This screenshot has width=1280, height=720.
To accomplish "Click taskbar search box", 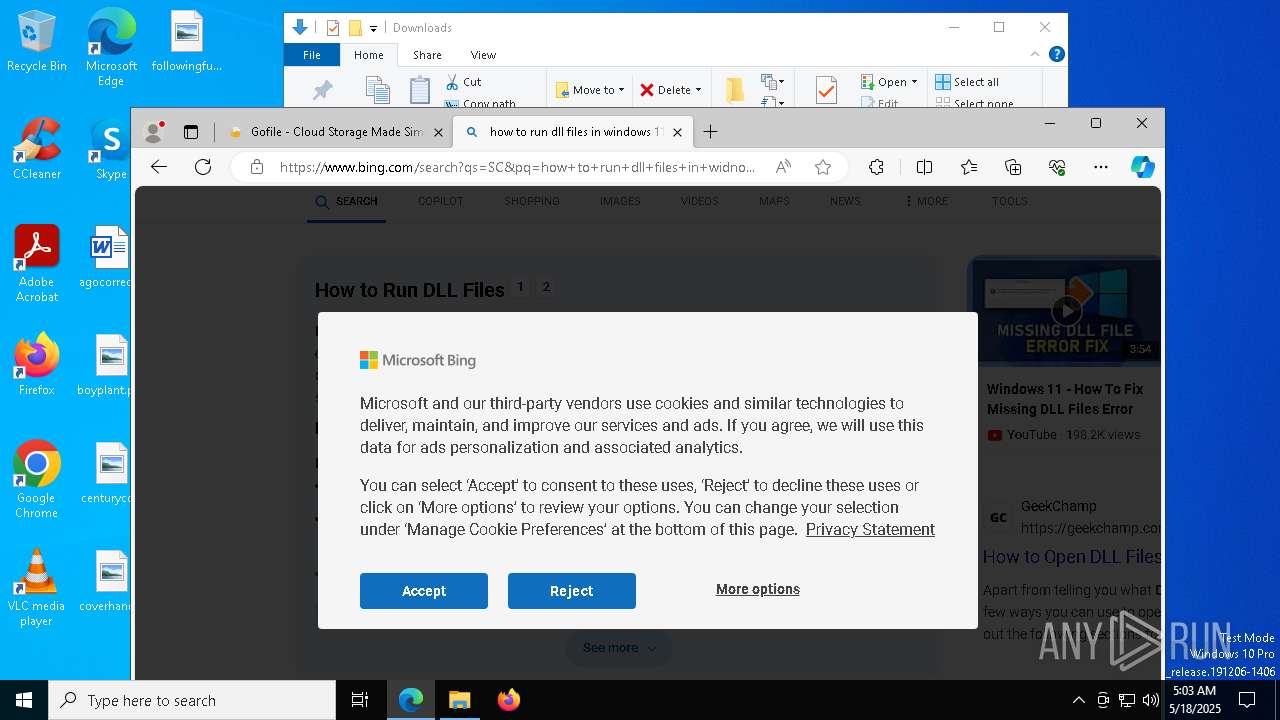I will 192,700.
